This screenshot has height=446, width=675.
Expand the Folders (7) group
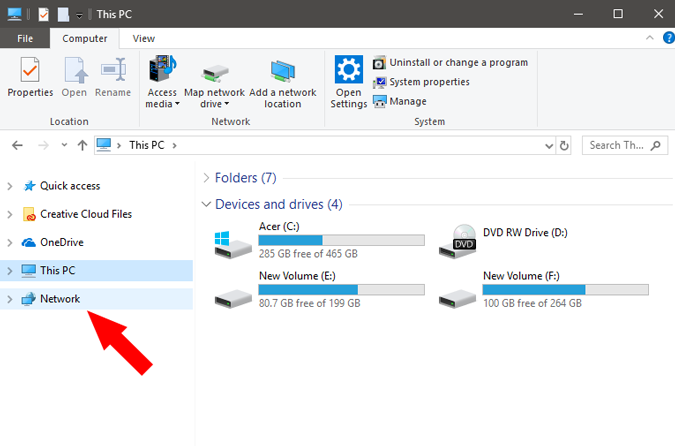[206, 178]
